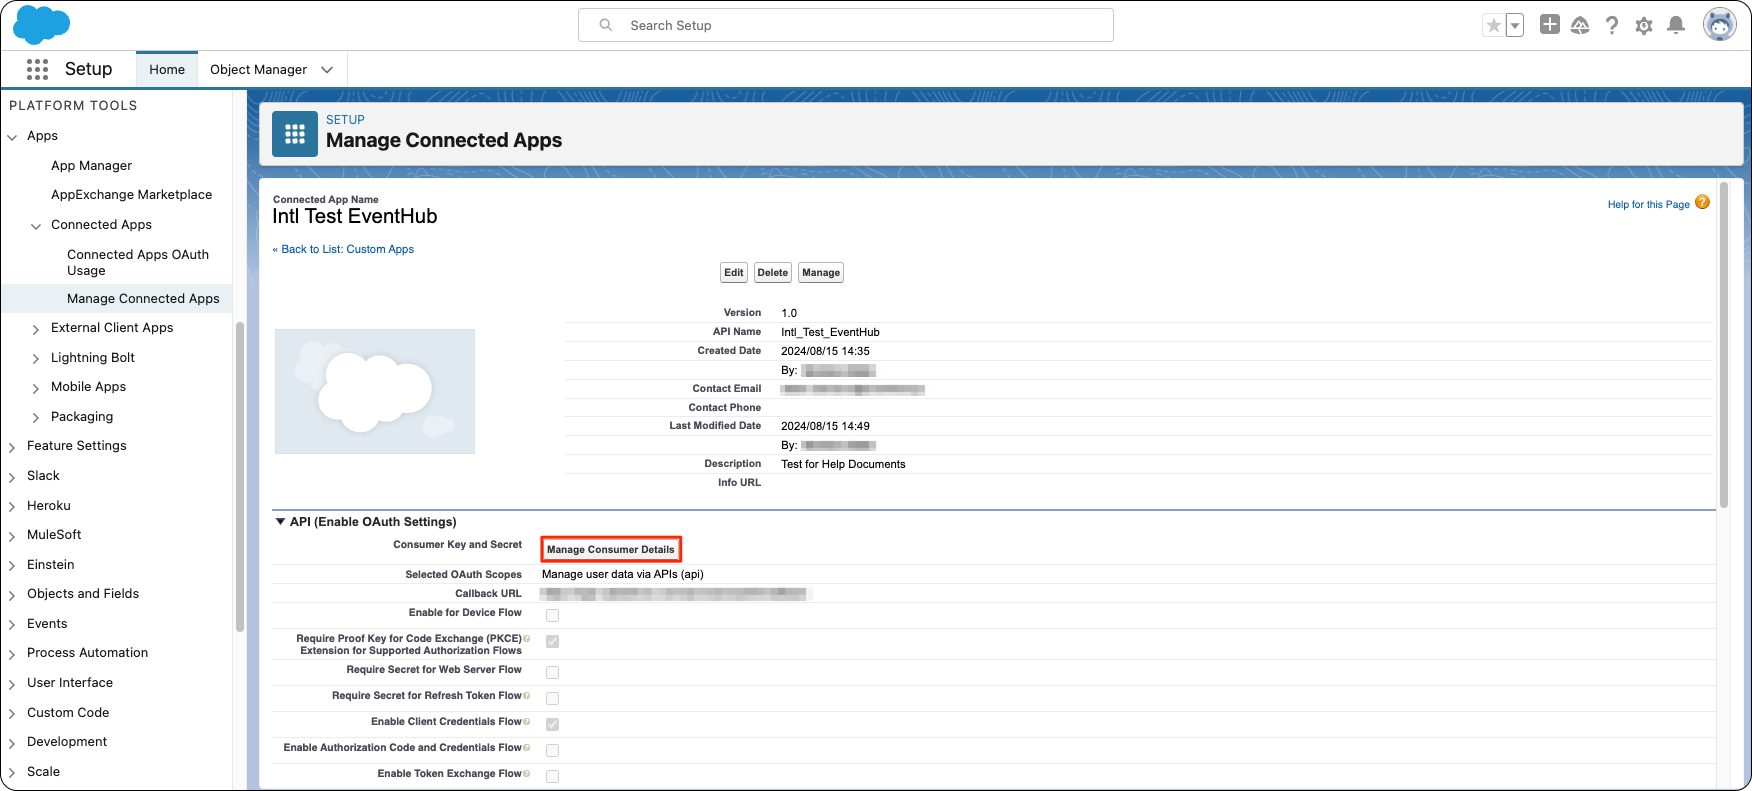
Task: Expand Mobile Apps section
Action: (36, 388)
